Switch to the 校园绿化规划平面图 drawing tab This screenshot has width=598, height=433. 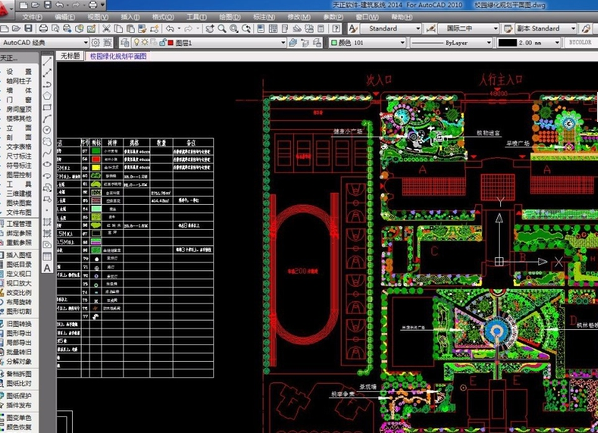click(x=118, y=56)
